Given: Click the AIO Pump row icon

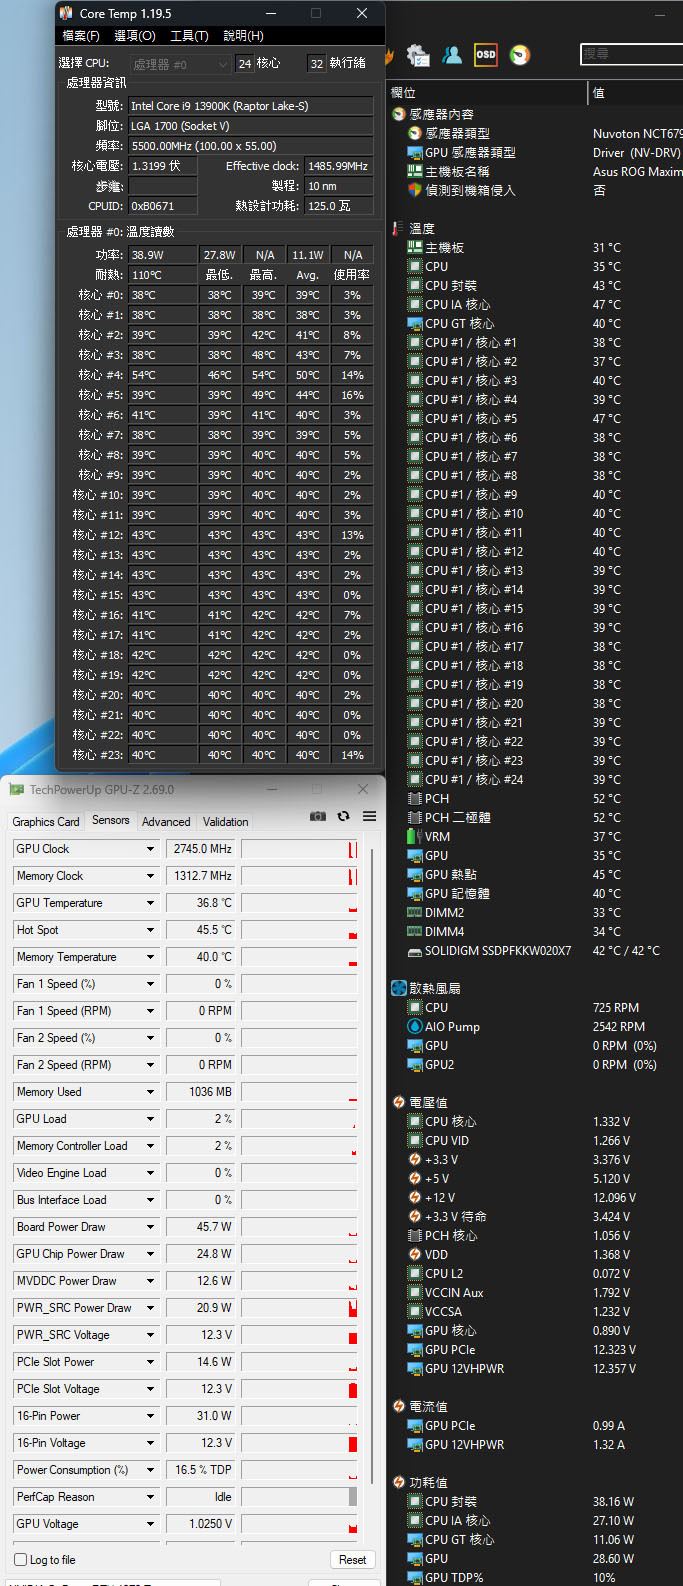Looking at the screenshot, I should point(415,1026).
